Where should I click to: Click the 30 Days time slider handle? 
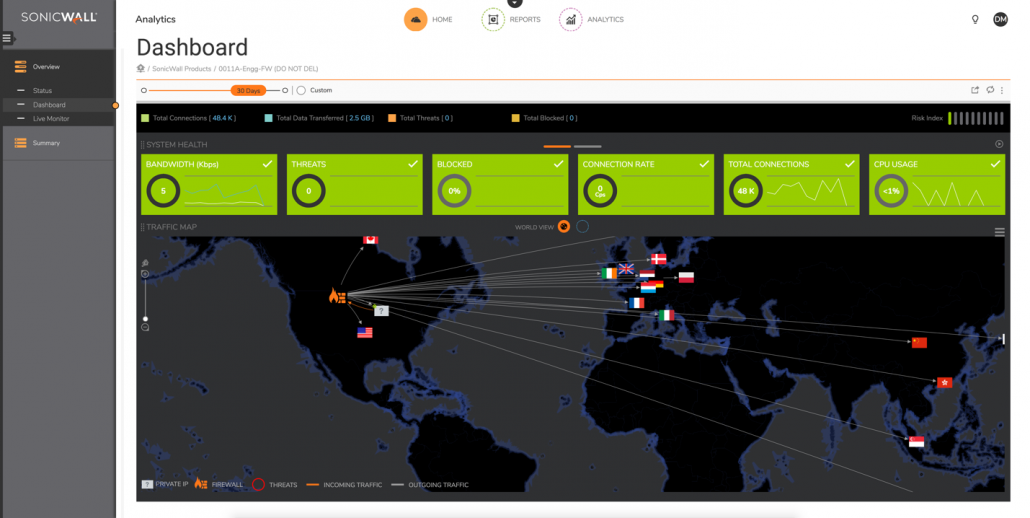point(248,91)
